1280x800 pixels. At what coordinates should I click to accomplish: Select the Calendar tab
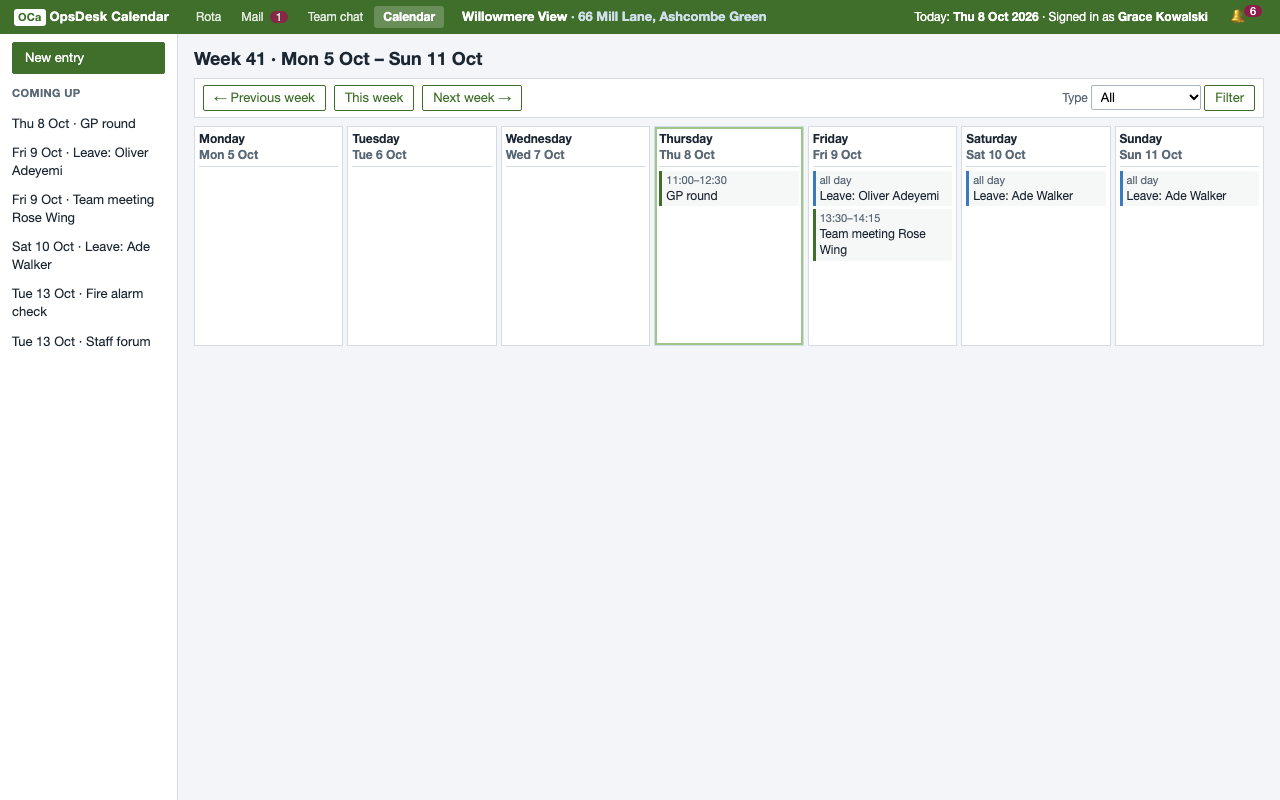tap(409, 17)
